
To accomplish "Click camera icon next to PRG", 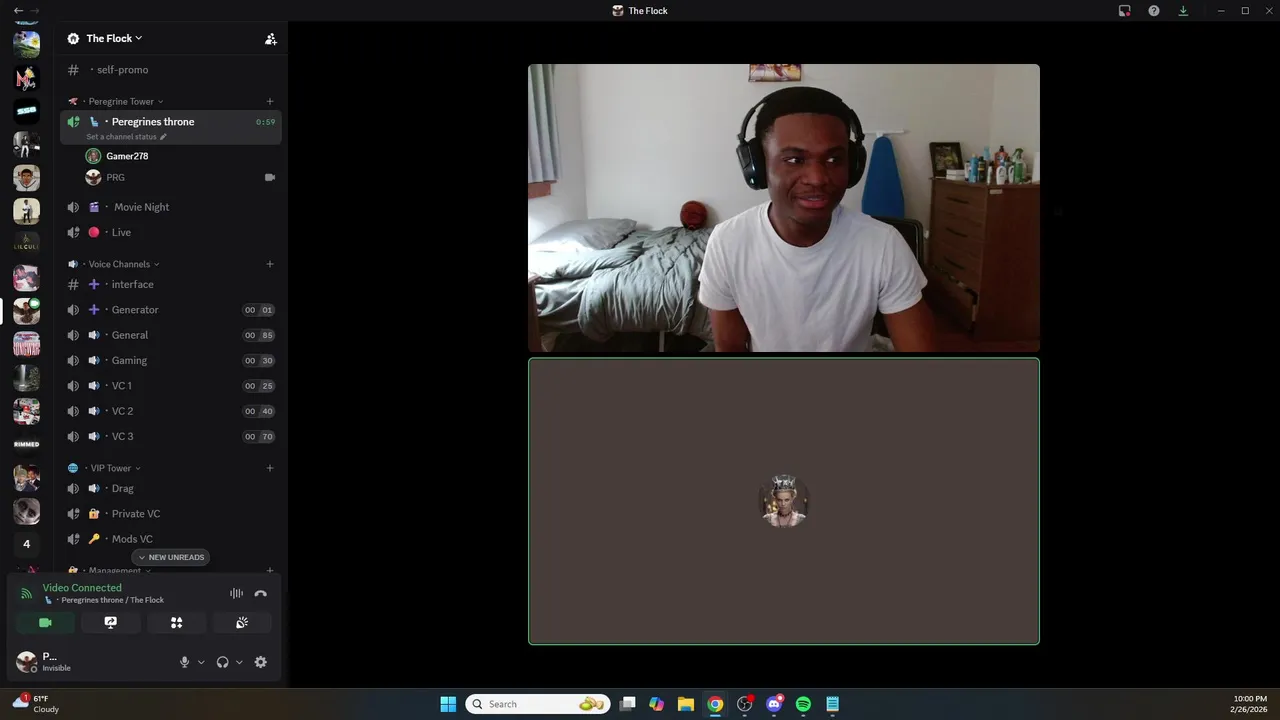I will click(269, 177).
